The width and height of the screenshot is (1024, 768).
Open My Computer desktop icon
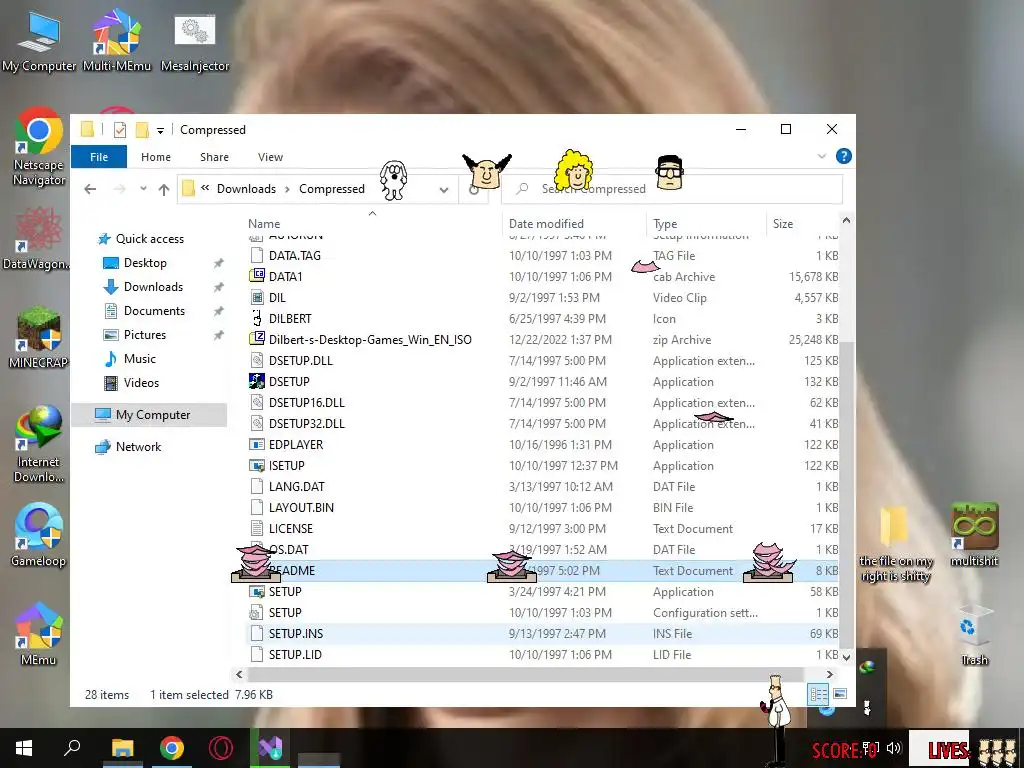(x=39, y=41)
